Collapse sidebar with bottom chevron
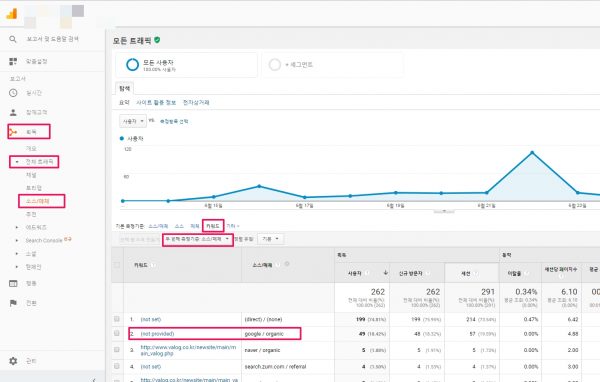This screenshot has width=600, height=382. pos(94,380)
